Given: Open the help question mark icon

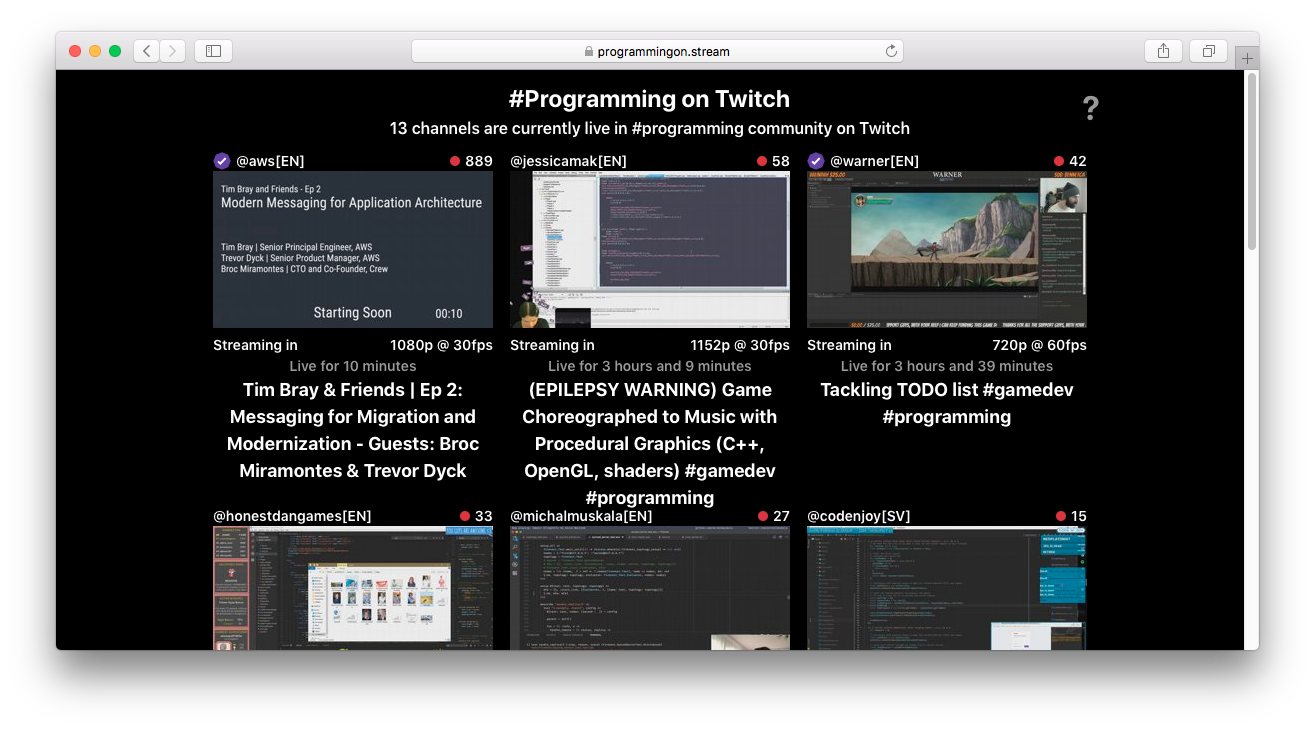Looking at the screenshot, I should 1090,108.
